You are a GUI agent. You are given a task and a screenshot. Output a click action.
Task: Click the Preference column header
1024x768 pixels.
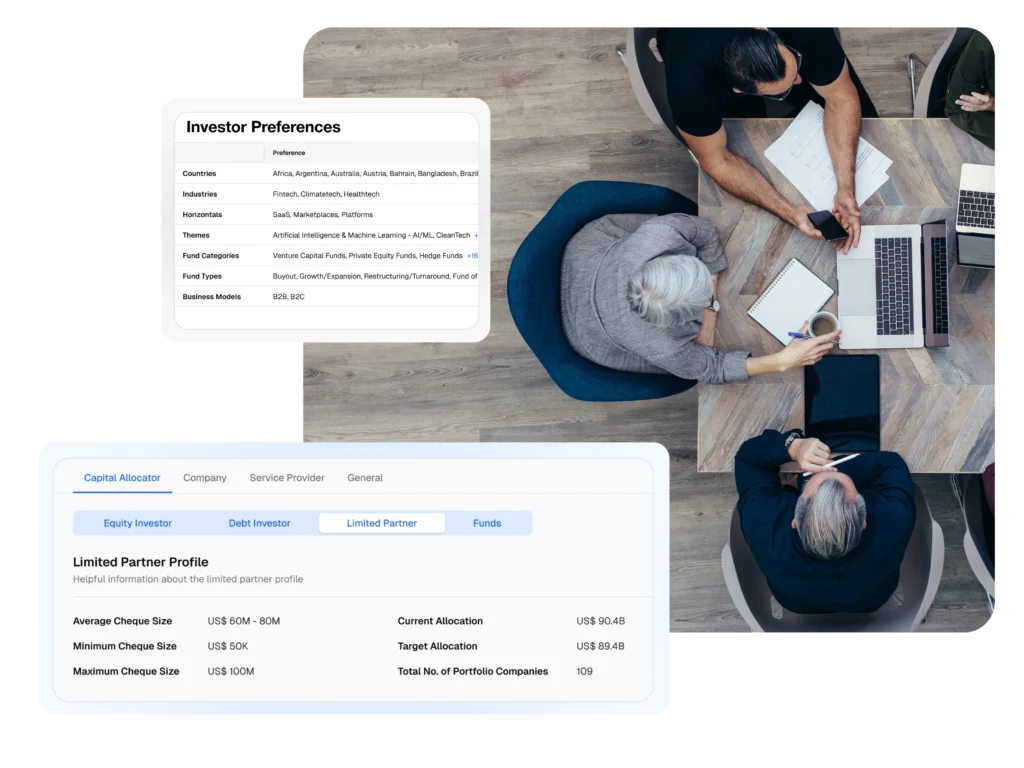289,153
